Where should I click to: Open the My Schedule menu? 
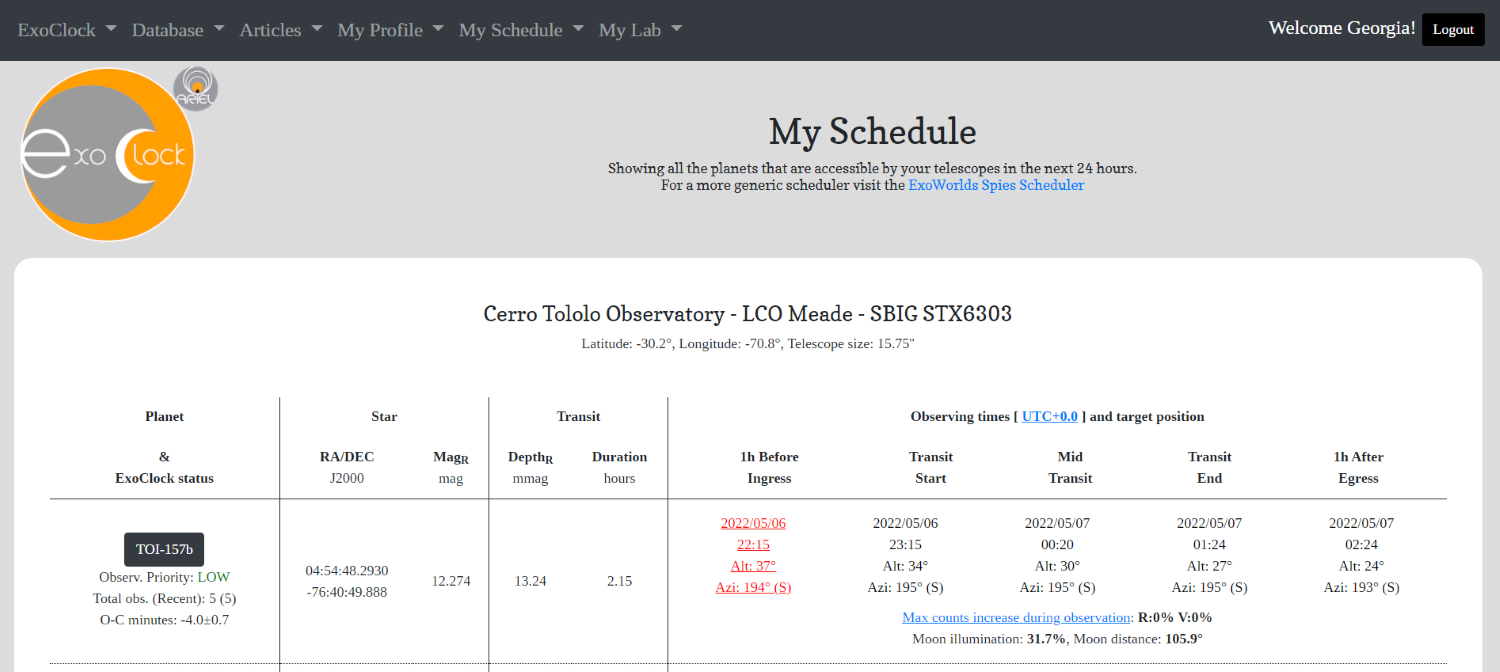click(521, 30)
